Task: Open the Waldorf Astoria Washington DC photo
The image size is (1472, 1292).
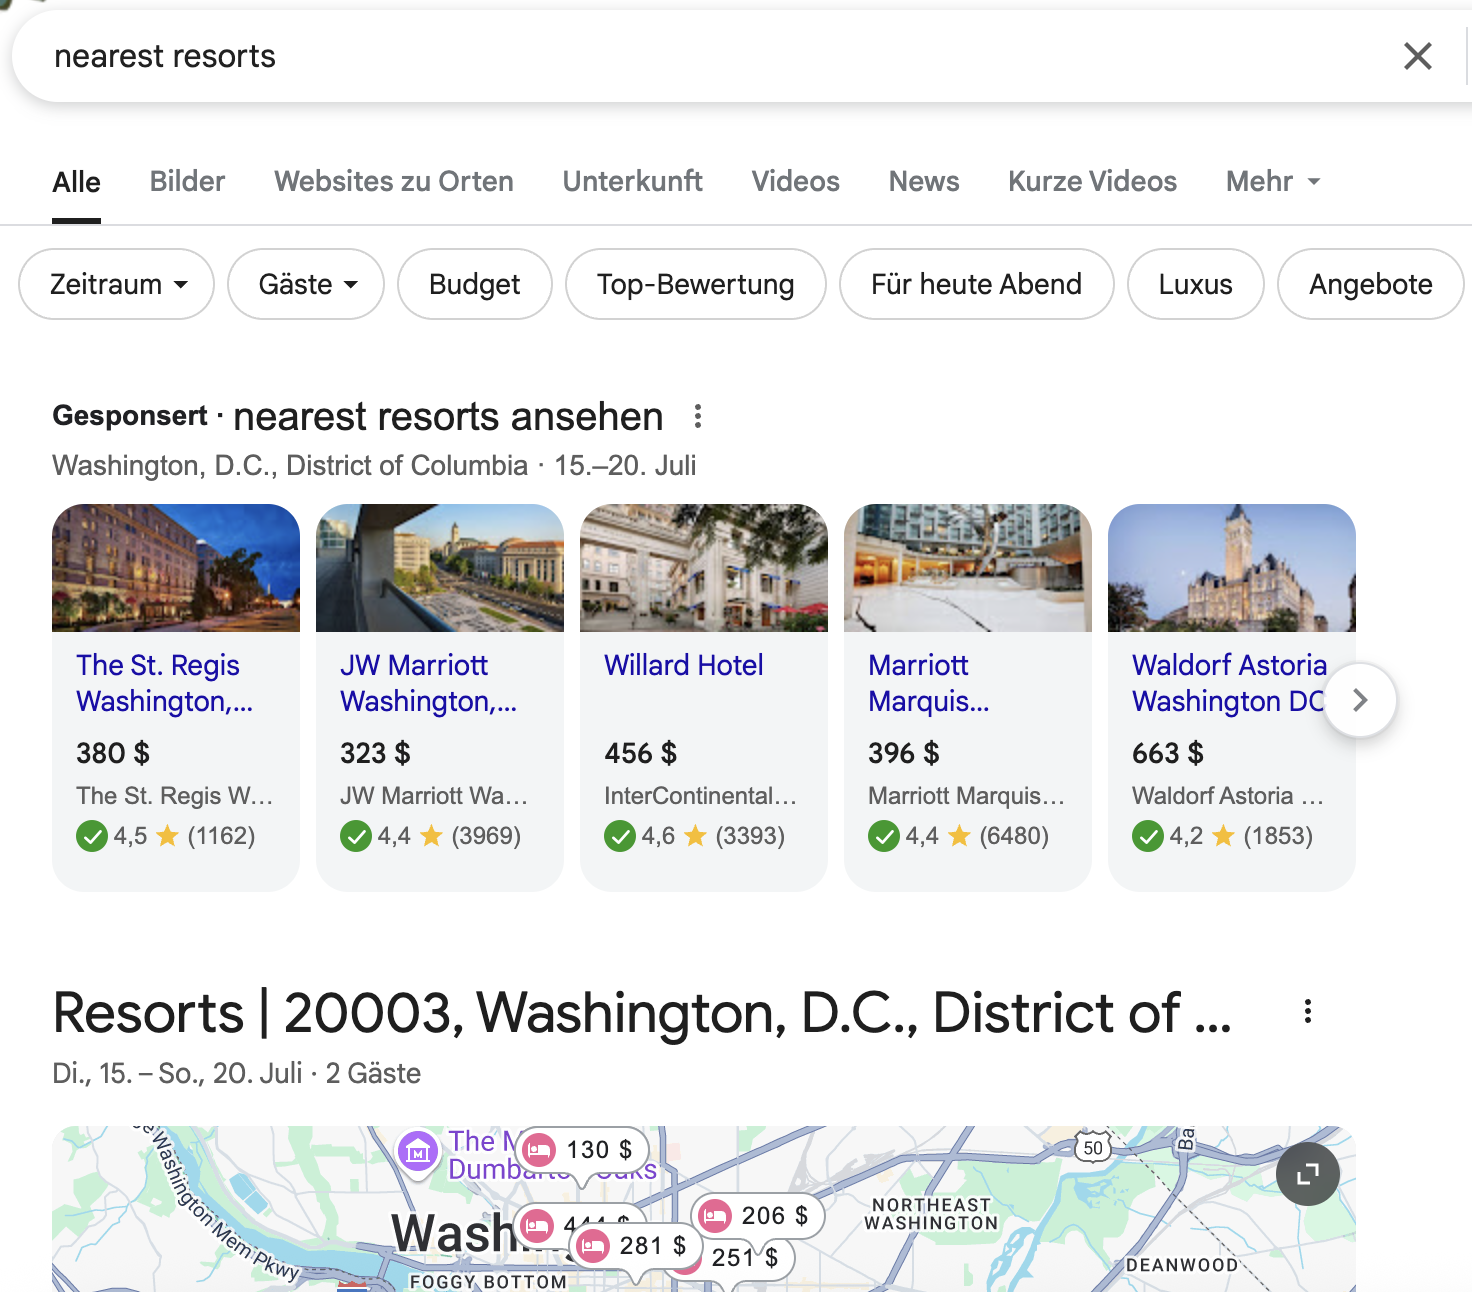Action: click(x=1232, y=568)
